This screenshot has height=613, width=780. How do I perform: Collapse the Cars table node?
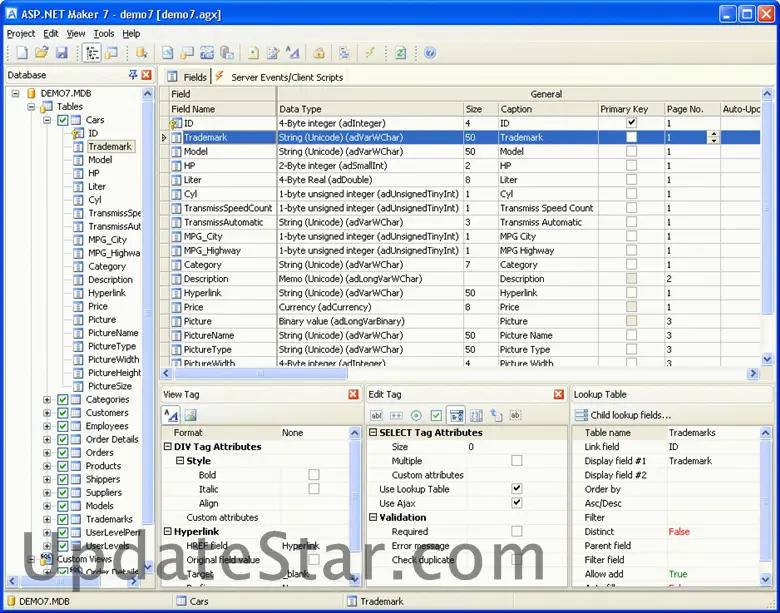[x=47, y=120]
